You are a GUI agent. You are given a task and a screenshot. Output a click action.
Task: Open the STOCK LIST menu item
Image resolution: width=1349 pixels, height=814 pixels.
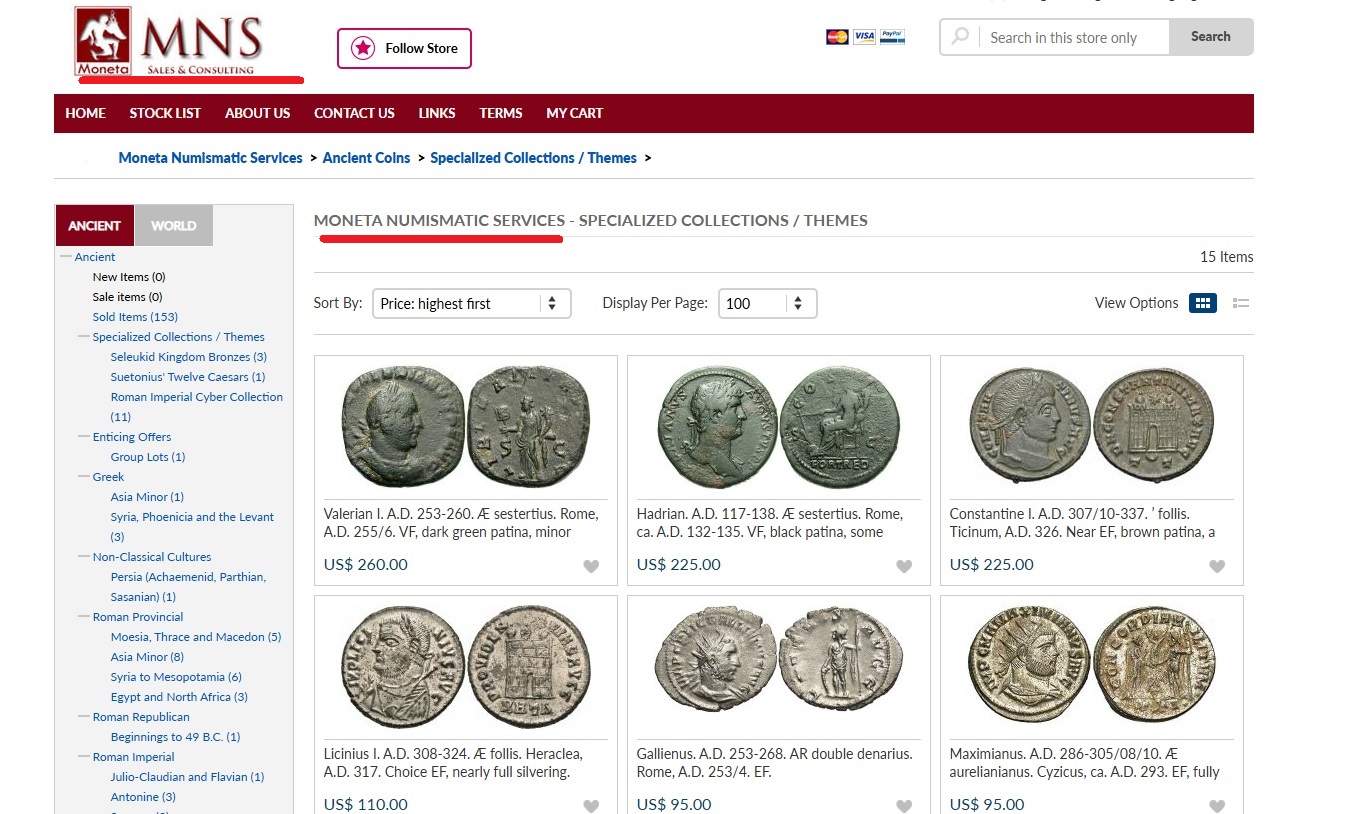tap(165, 113)
